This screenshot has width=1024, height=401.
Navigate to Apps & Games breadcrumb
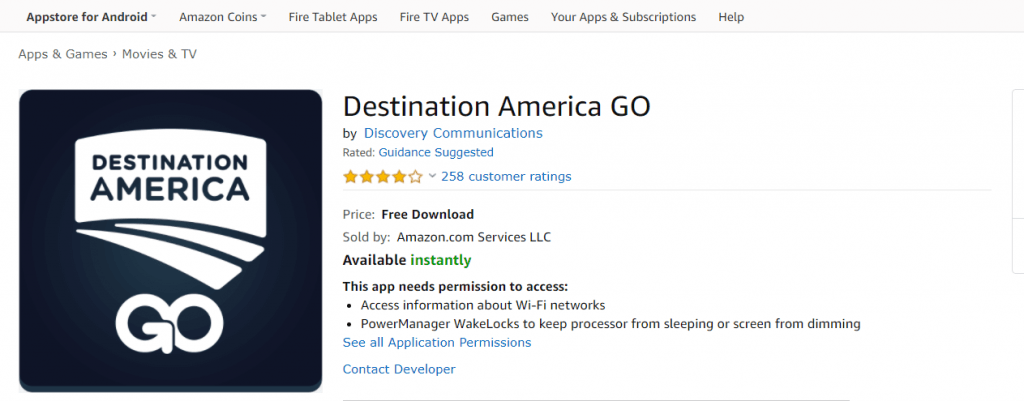click(63, 54)
